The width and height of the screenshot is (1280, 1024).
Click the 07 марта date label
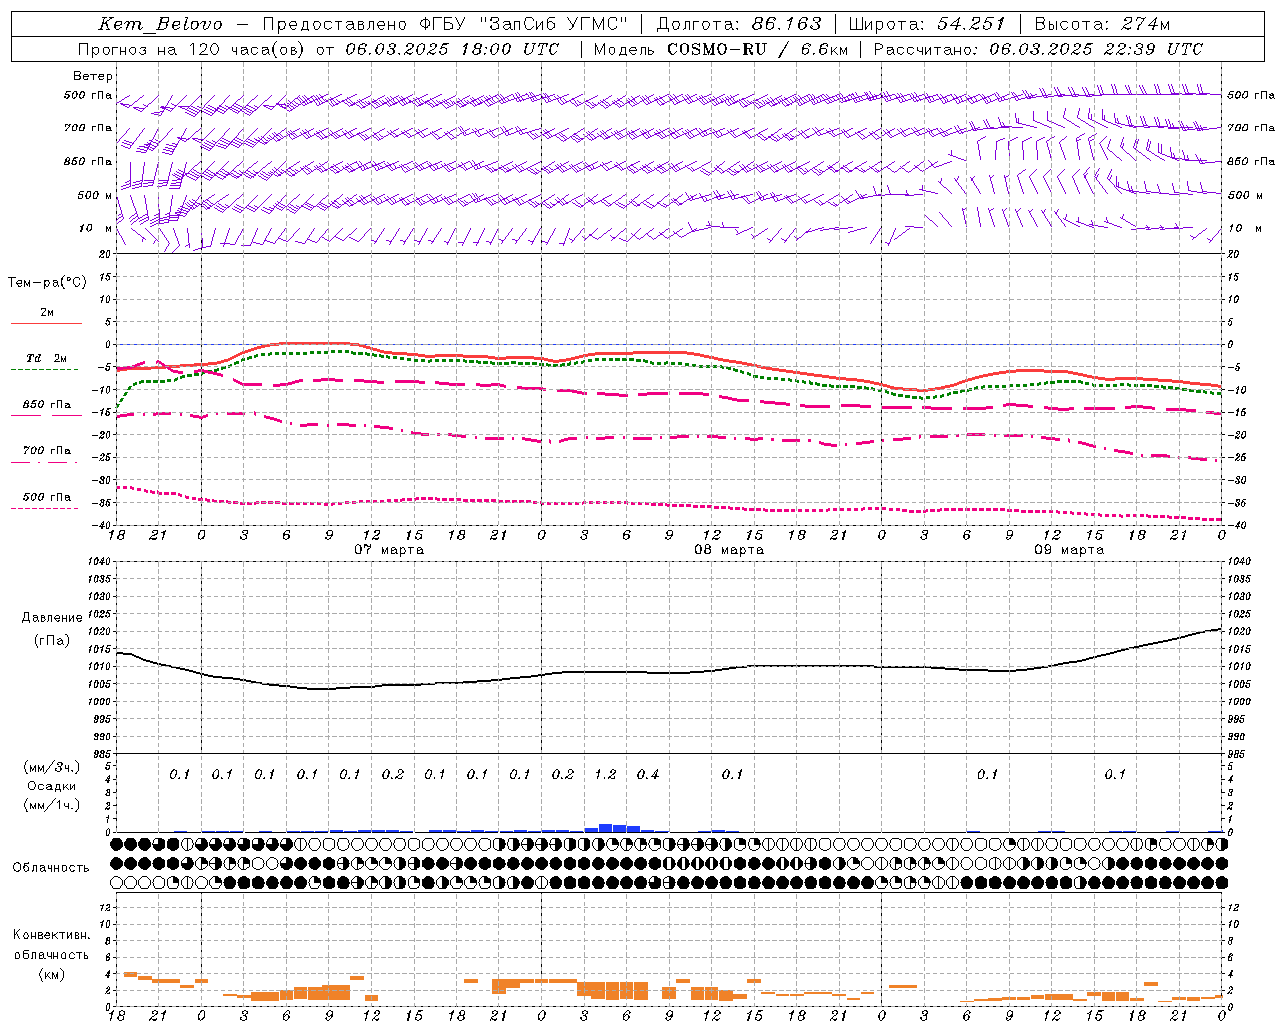click(389, 550)
